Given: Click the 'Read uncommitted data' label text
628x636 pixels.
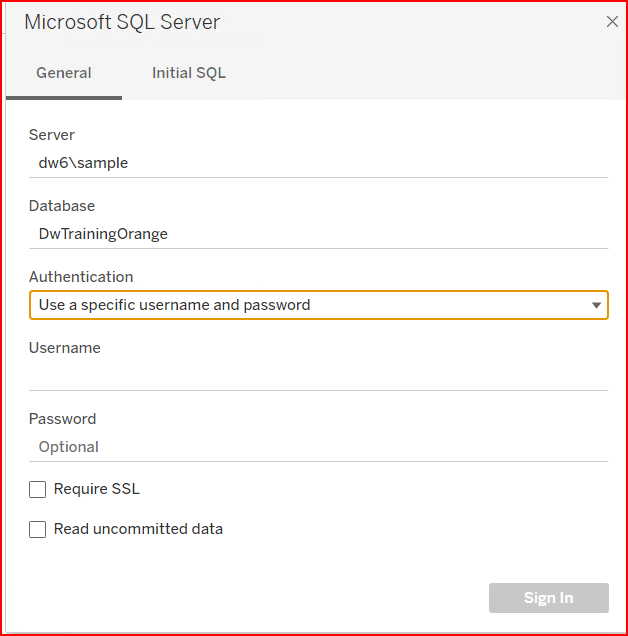Looking at the screenshot, I should click(x=138, y=529).
